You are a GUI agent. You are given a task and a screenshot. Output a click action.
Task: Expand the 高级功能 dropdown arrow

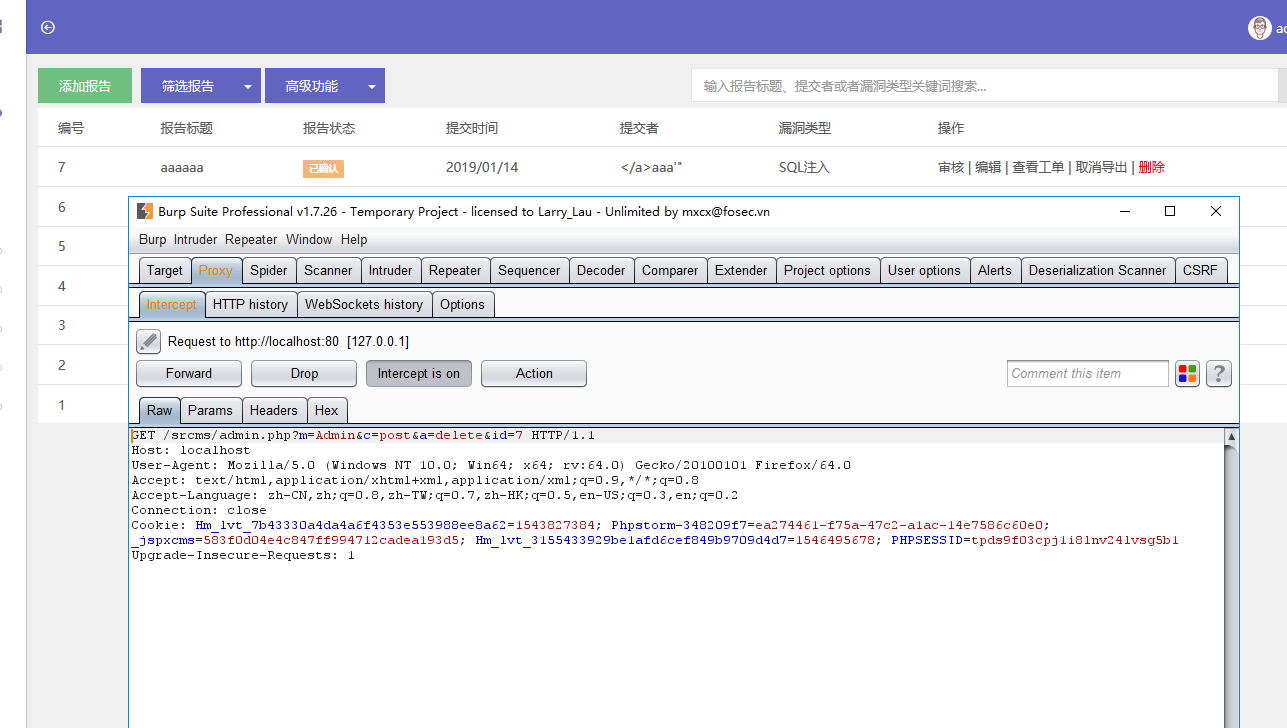[372, 87]
